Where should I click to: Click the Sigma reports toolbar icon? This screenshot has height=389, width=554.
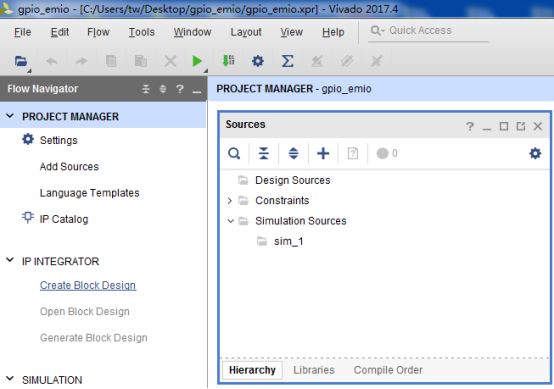click(287, 61)
